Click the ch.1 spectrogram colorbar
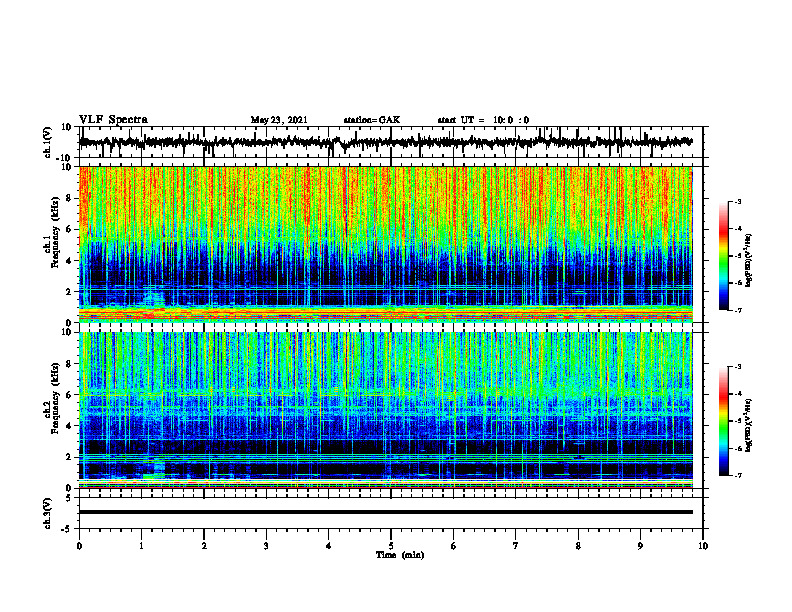 click(x=723, y=256)
